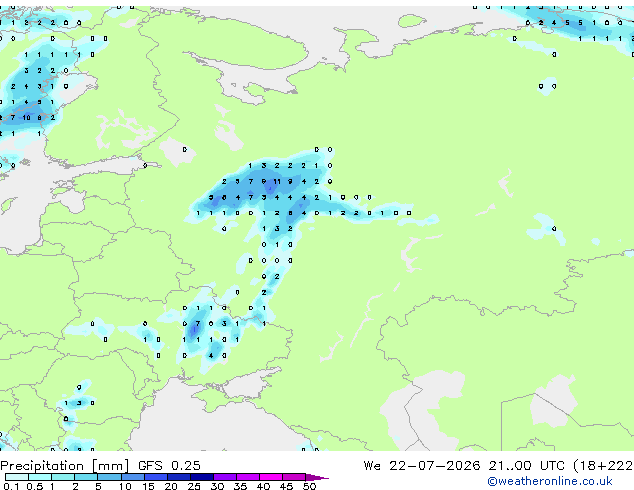Click the 'We 22-07-2026' date text

pos(422,466)
